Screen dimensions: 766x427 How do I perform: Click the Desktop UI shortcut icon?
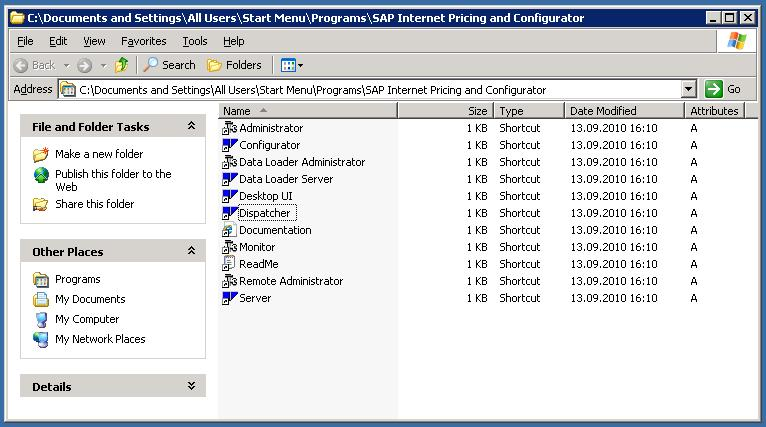230,196
